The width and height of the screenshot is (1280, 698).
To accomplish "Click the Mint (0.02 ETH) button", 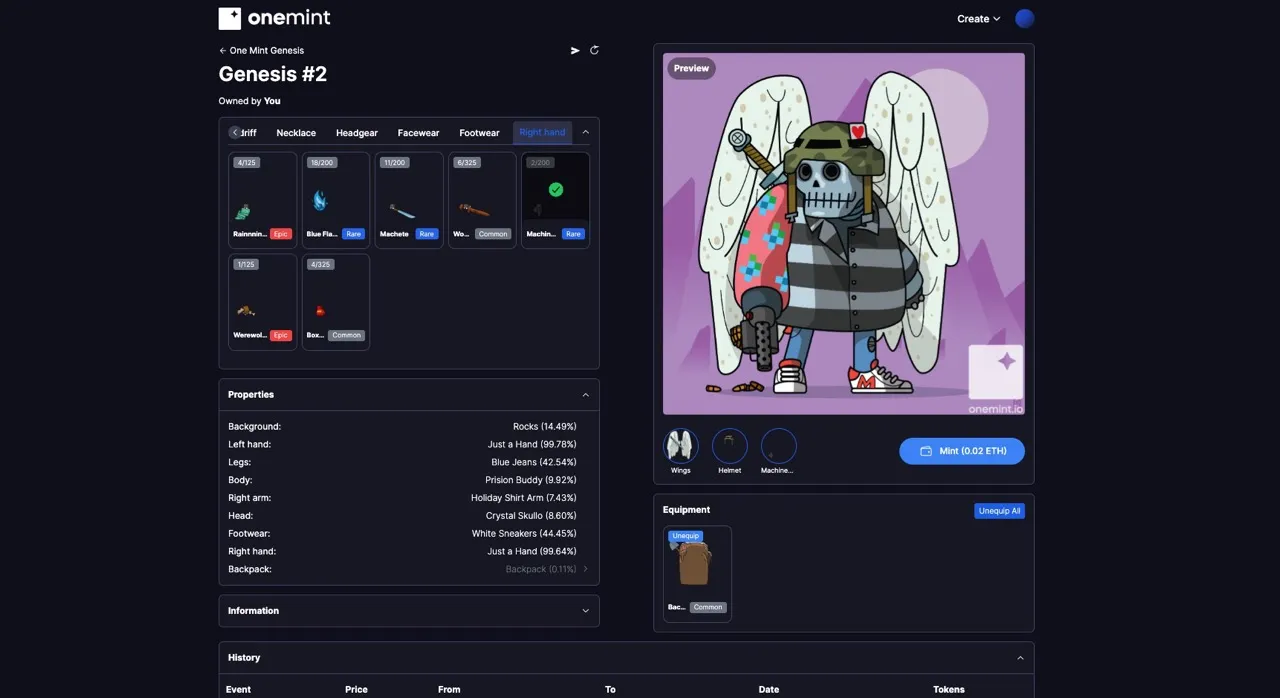I will coord(962,451).
